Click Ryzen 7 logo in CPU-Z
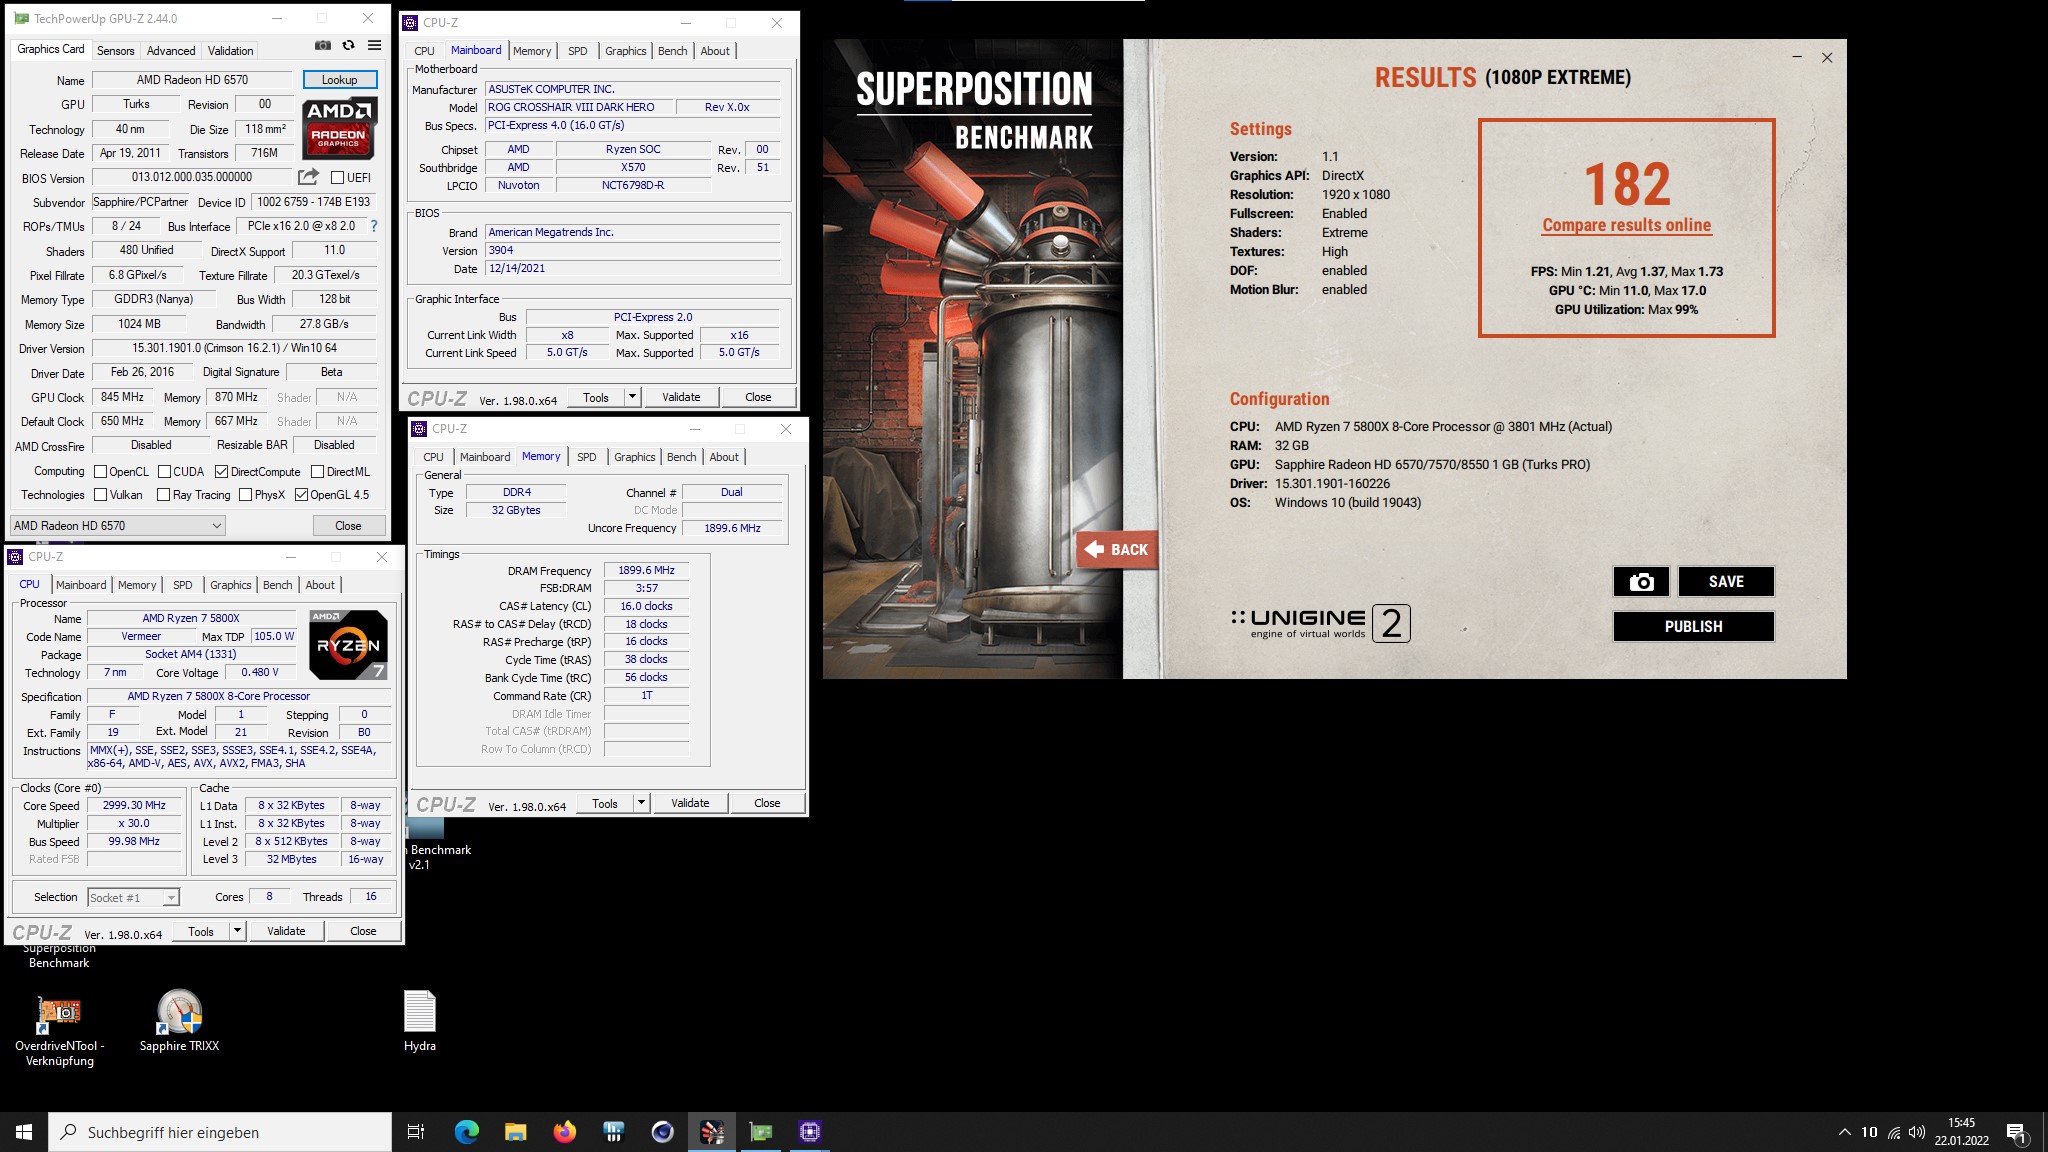Viewport: 2048px width, 1152px height. click(348, 645)
